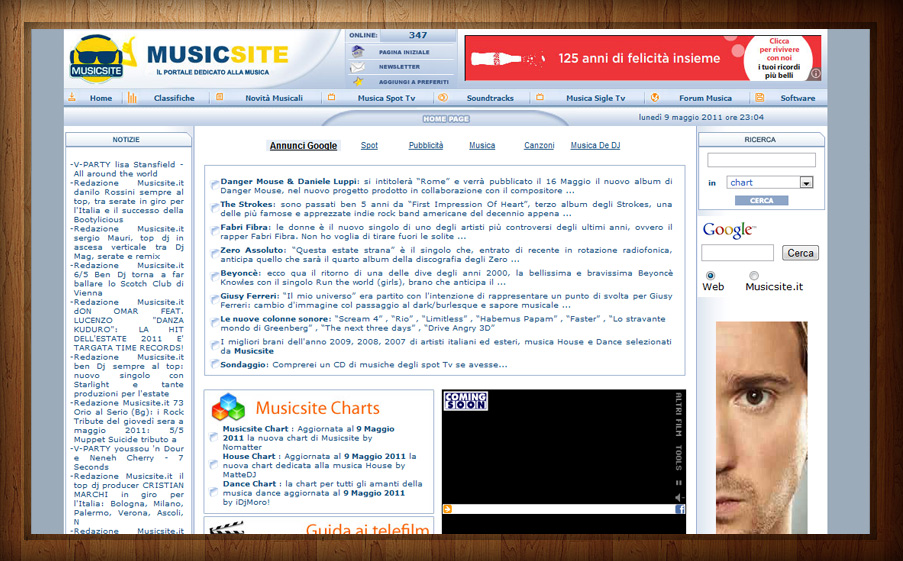The image size is (903, 561).
Task: Click the Canzoni ad link
Action: [539, 145]
